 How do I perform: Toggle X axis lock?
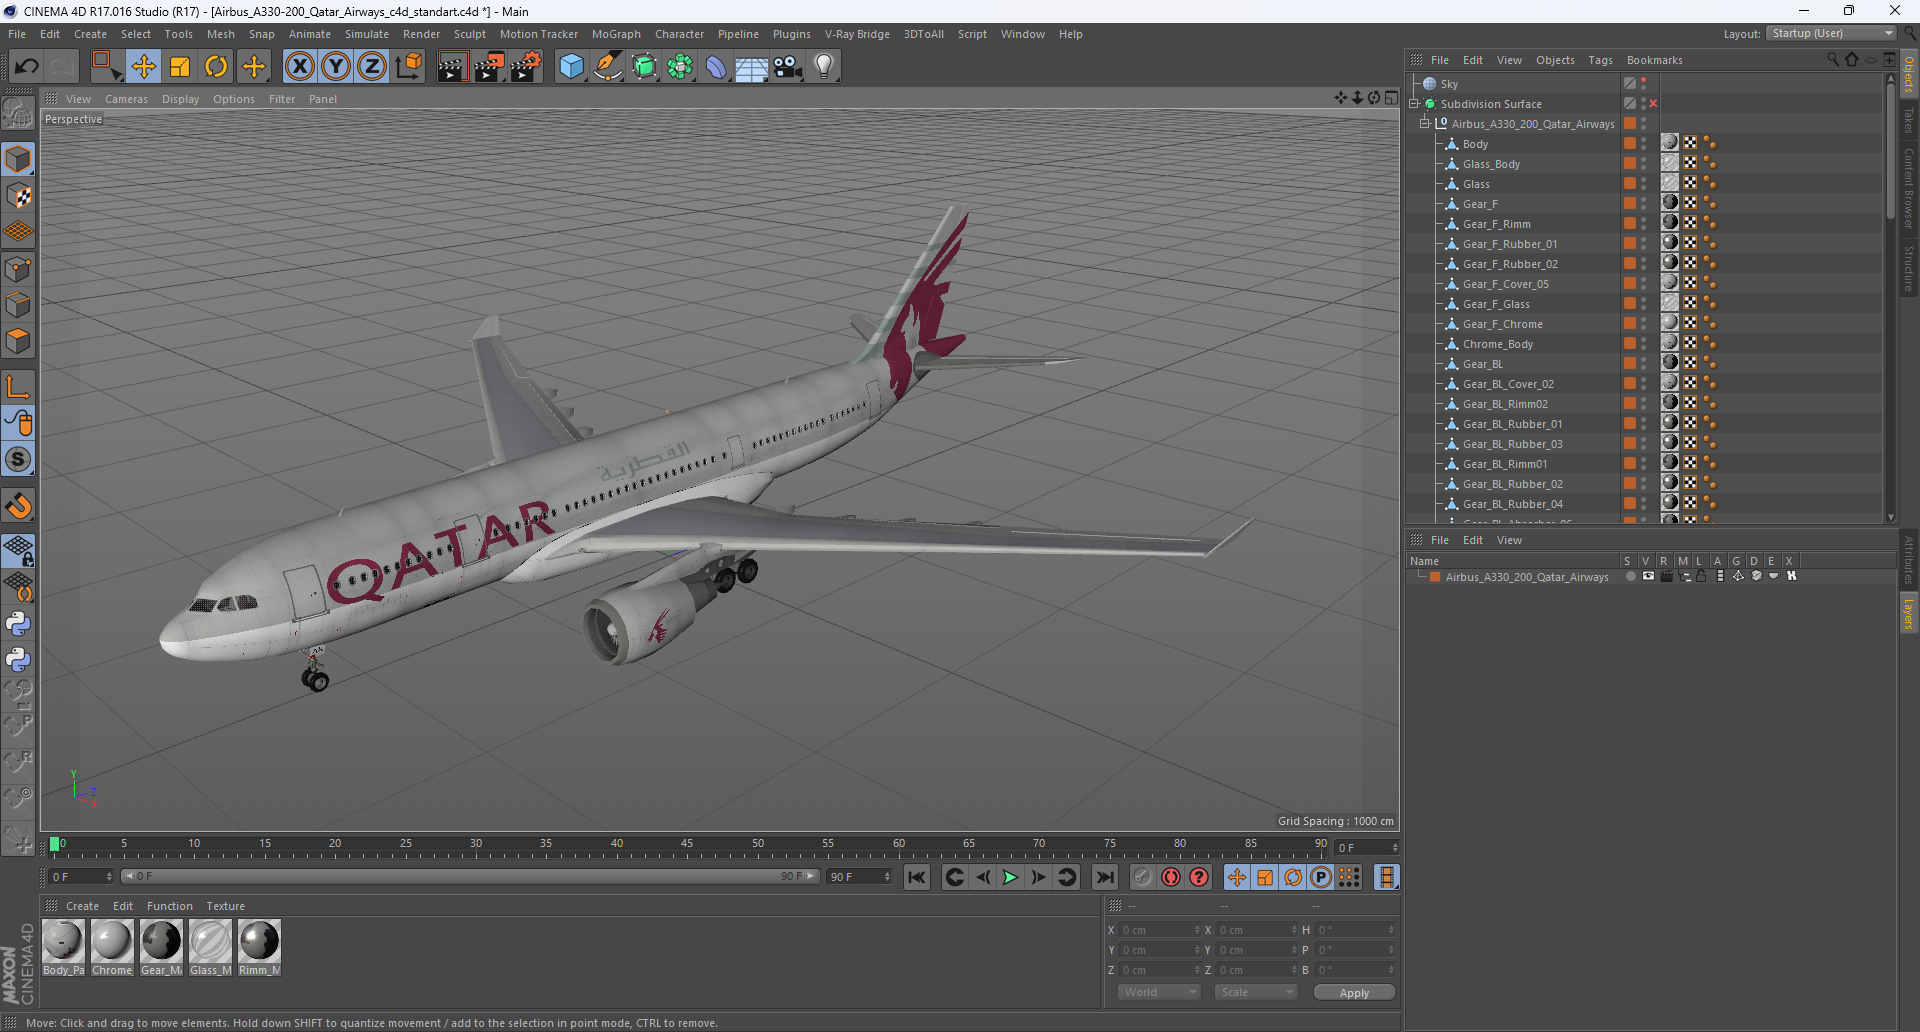(299, 67)
